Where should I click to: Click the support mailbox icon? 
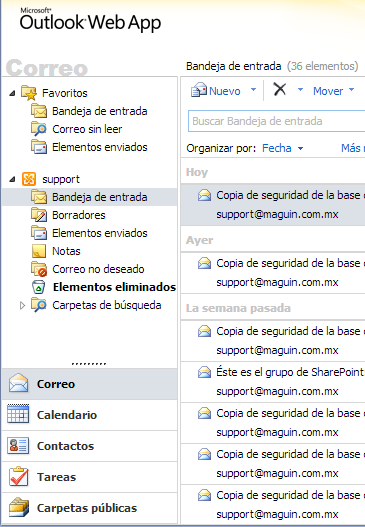[x=29, y=179]
